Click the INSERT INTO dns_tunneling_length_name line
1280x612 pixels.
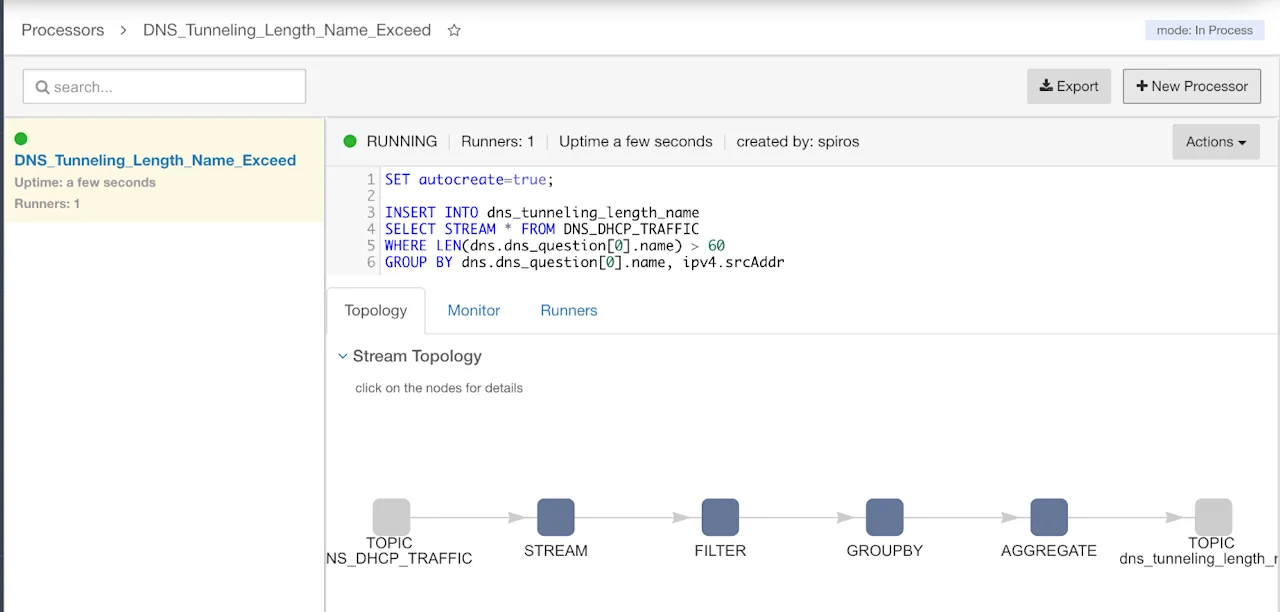coord(542,212)
